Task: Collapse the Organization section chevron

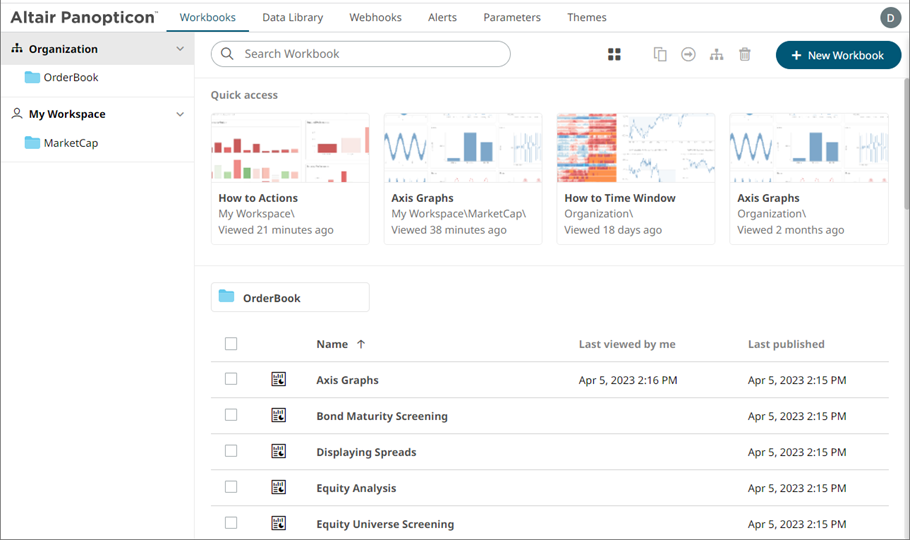Action: (180, 49)
